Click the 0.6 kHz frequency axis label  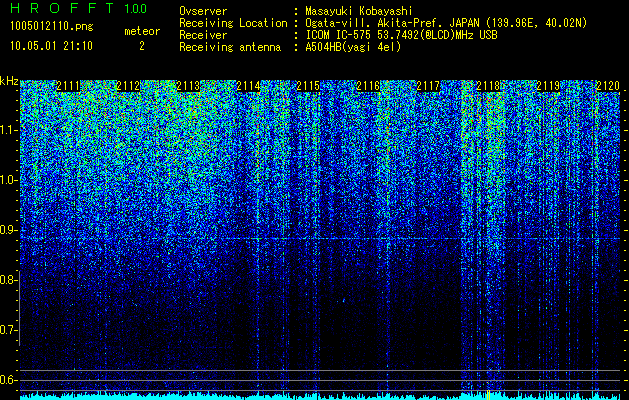pyautogui.click(x=8, y=380)
